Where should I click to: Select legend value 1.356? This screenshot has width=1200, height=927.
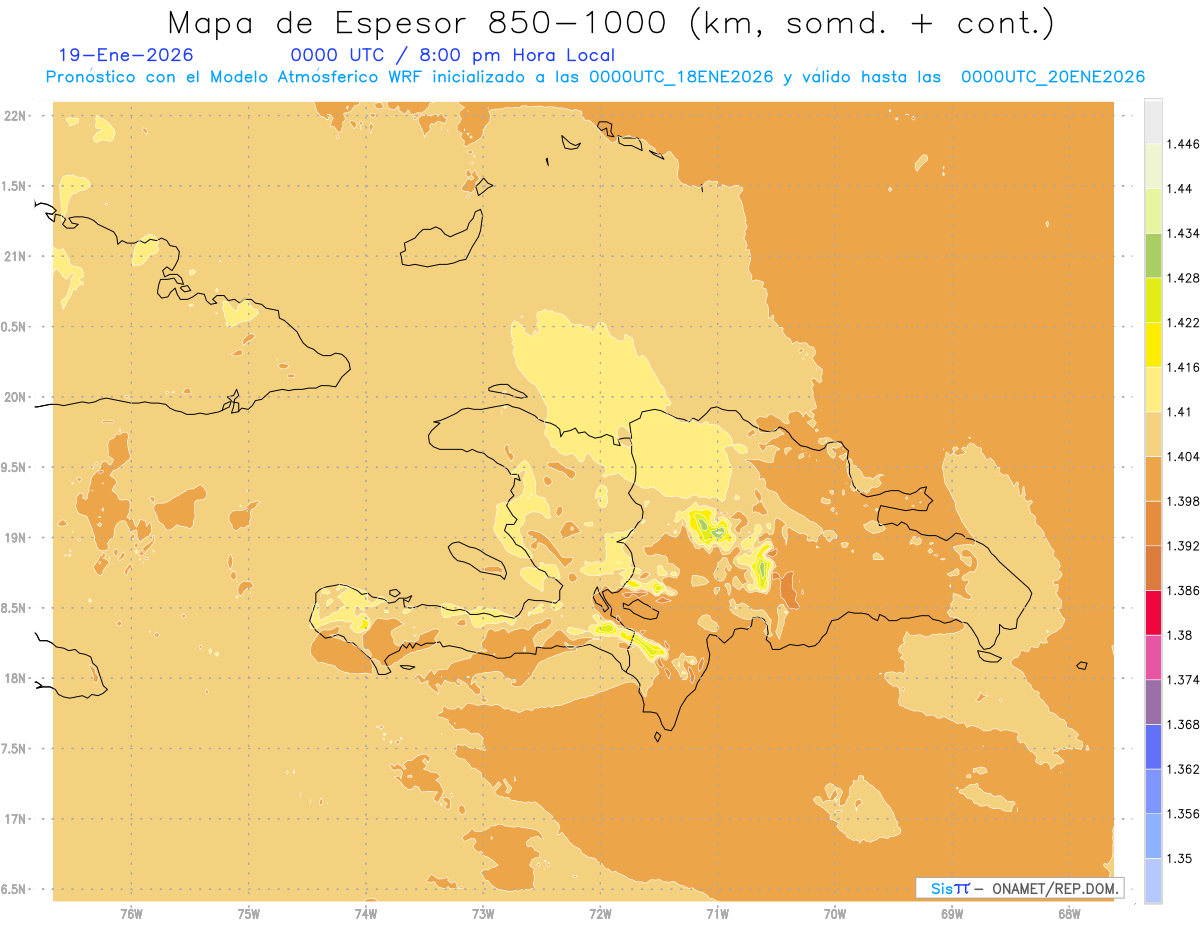click(x=1181, y=814)
